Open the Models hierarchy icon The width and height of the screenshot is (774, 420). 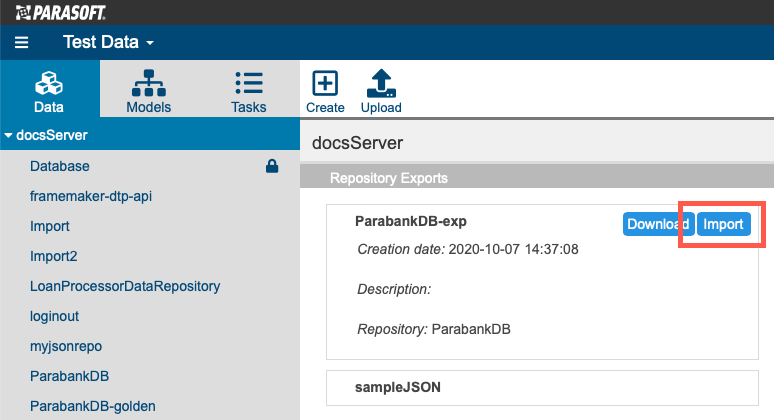tap(149, 83)
